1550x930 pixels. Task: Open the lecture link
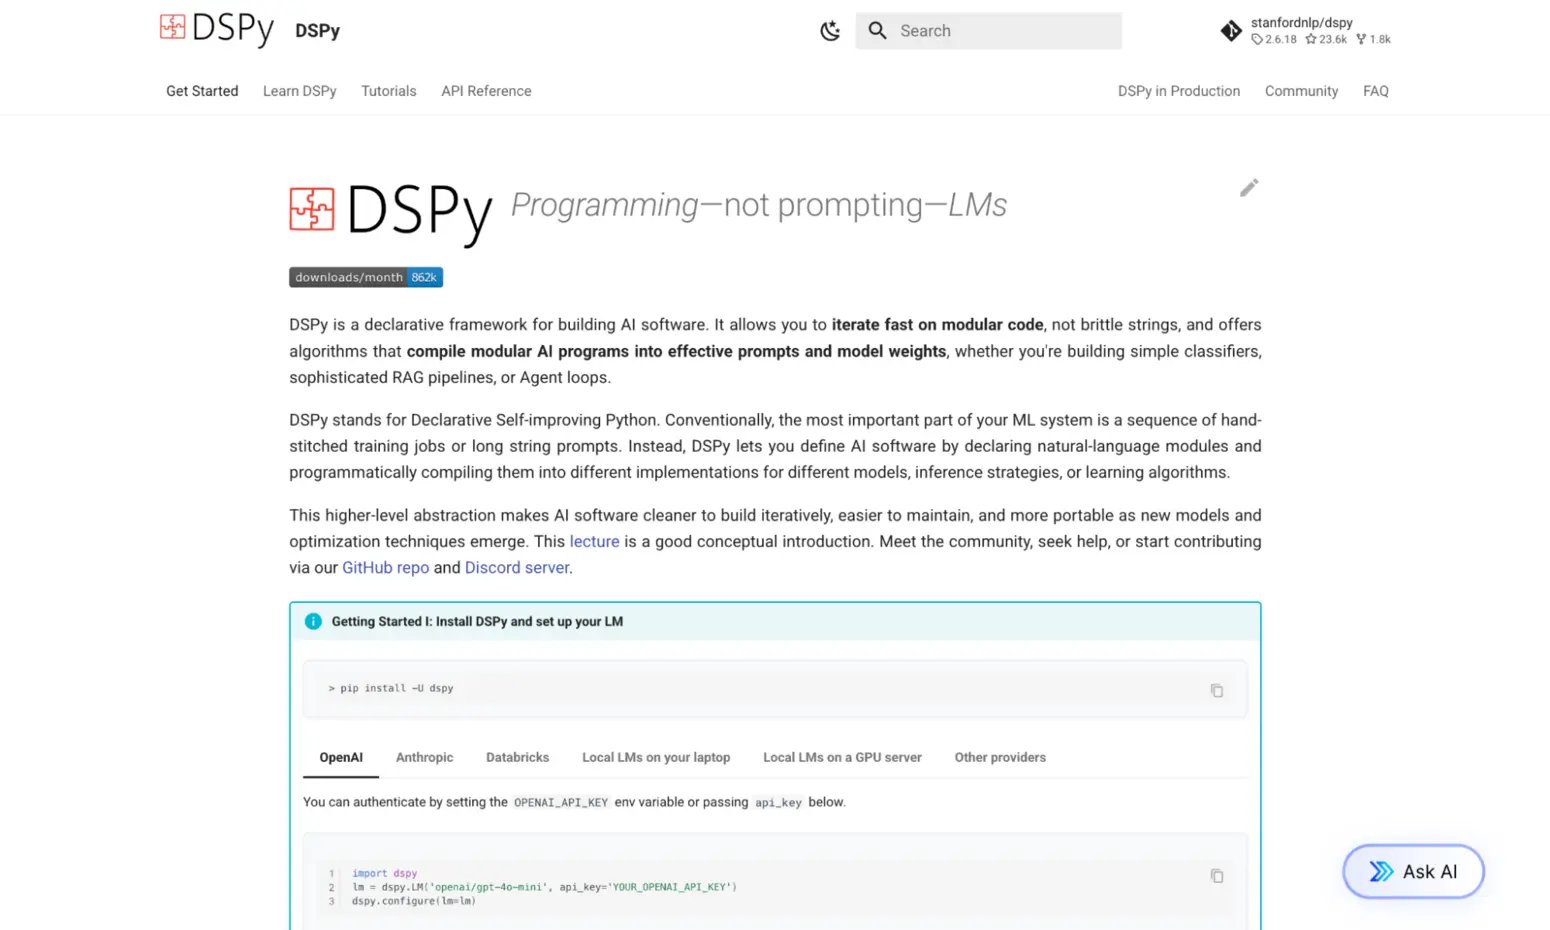click(594, 541)
